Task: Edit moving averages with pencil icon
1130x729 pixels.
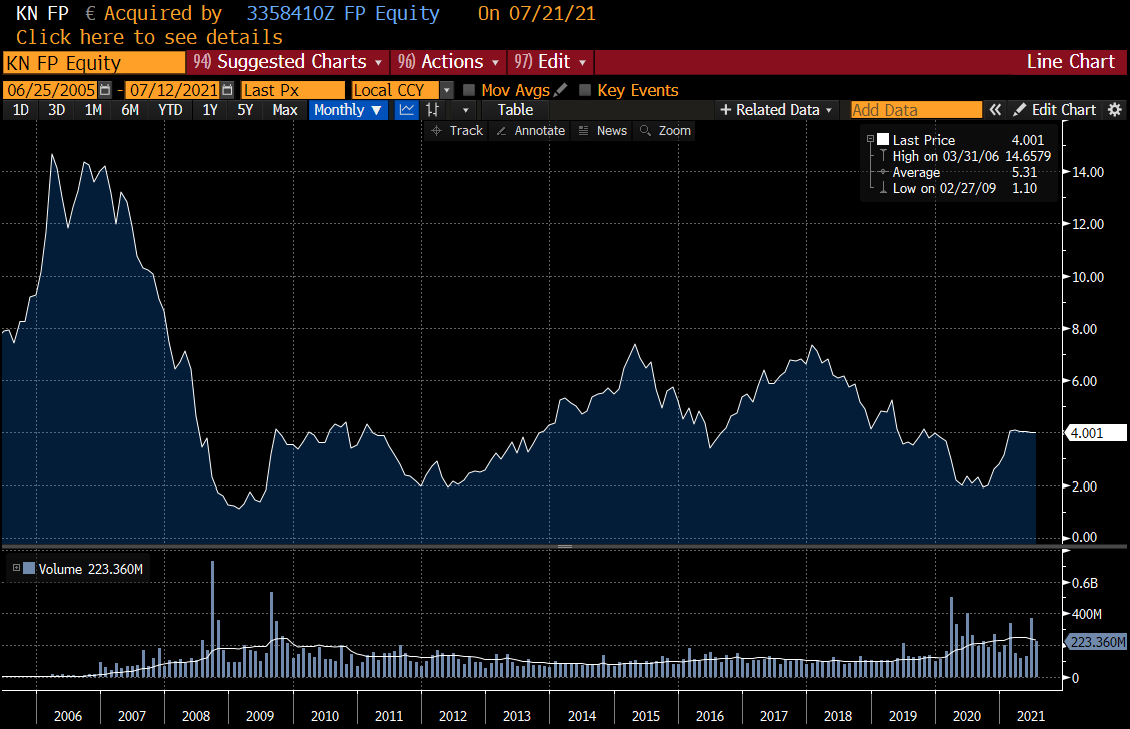Action: point(561,90)
